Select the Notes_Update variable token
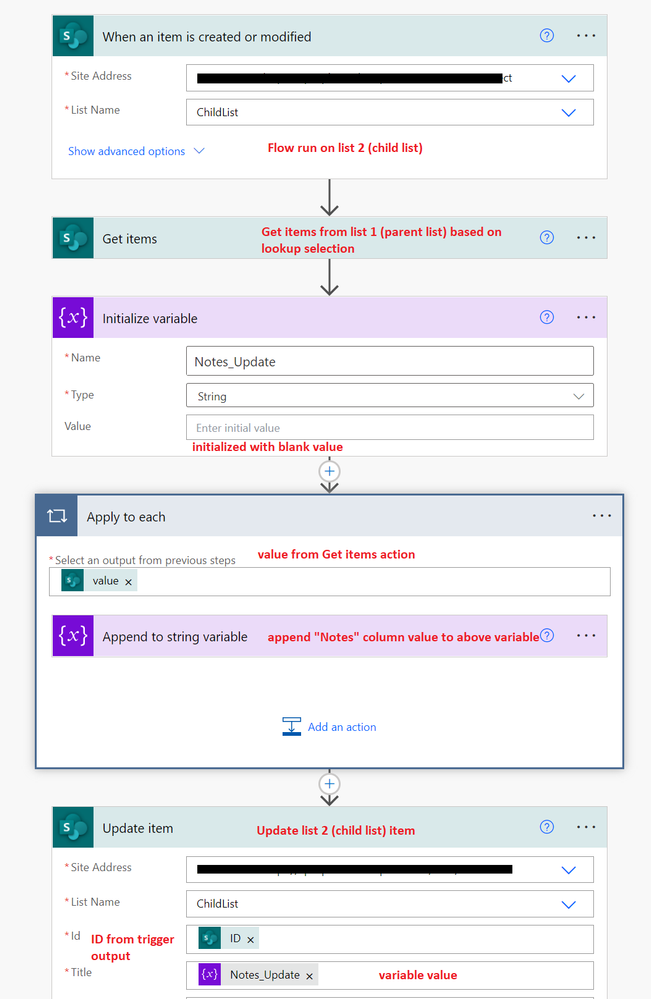This screenshot has width=651, height=999. 258,975
